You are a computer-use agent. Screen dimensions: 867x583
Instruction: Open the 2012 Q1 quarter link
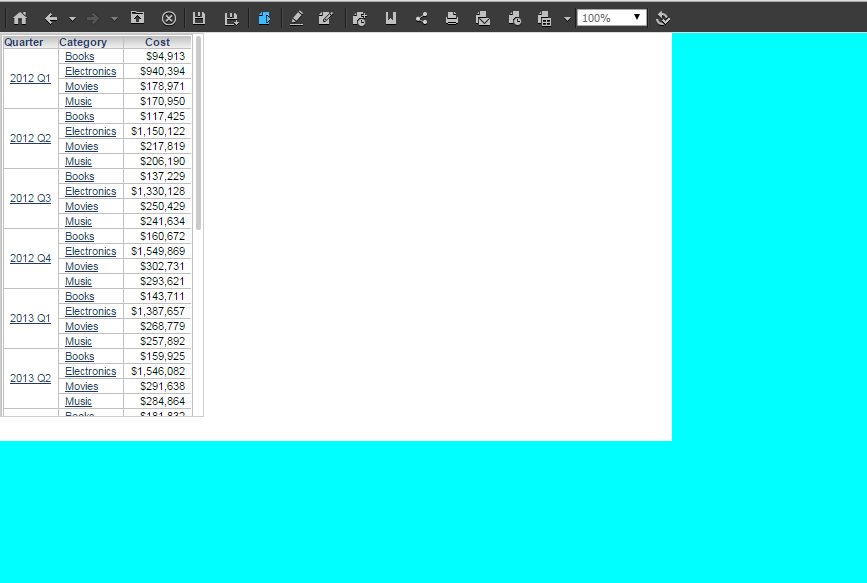coord(30,78)
